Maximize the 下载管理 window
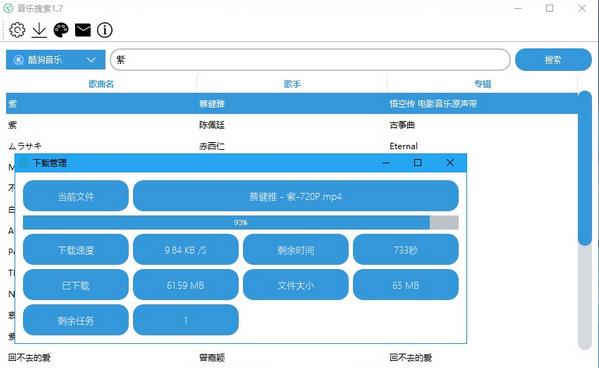 click(x=418, y=163)
